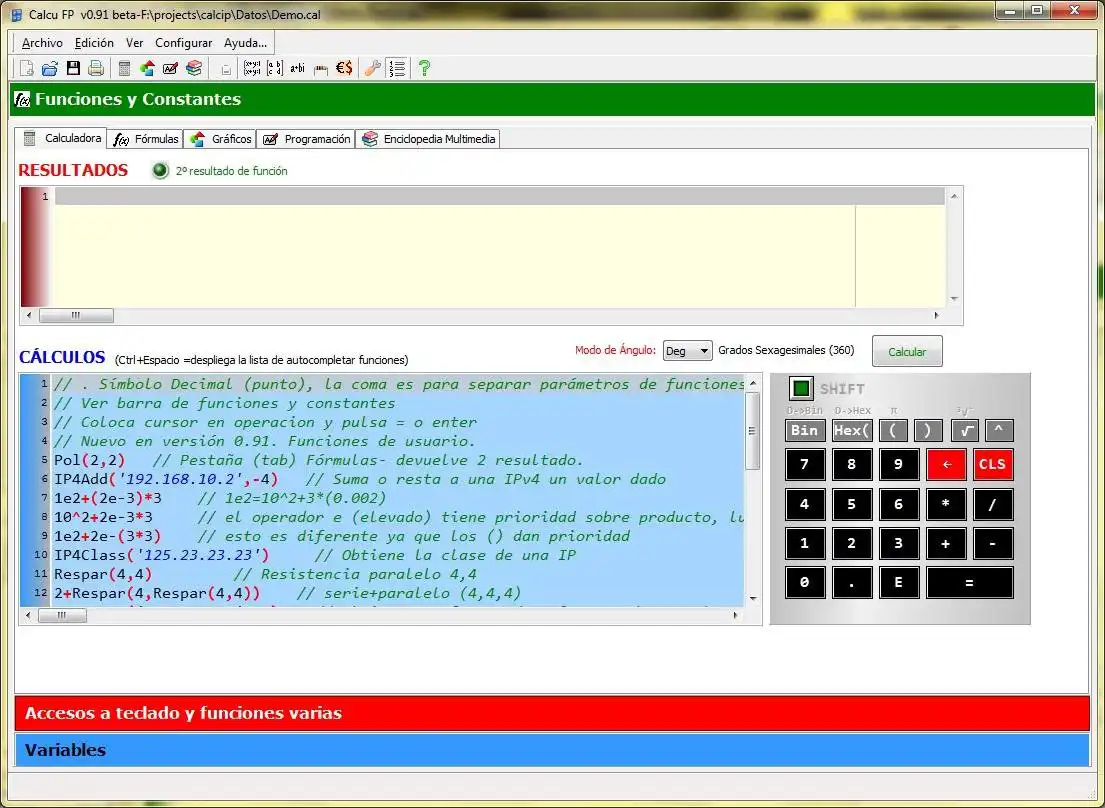Click the ruler units conversion icon
Image resolution: width=1105 pixels, height=808 pixels.
(321, 69)
